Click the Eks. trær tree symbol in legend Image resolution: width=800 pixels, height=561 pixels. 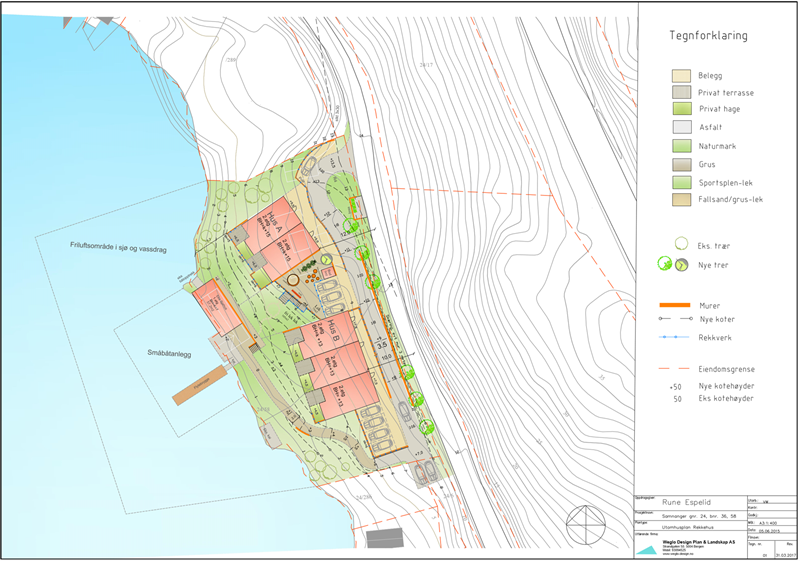click(x=680, y=244)
